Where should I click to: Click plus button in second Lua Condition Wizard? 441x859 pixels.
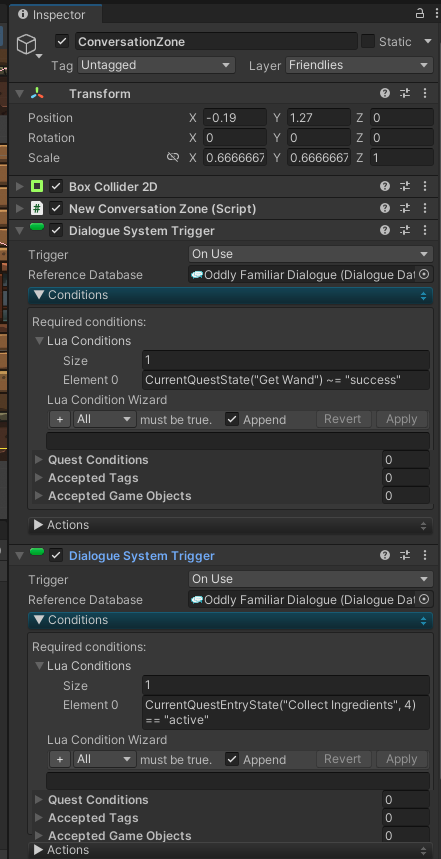click(60, 759)
